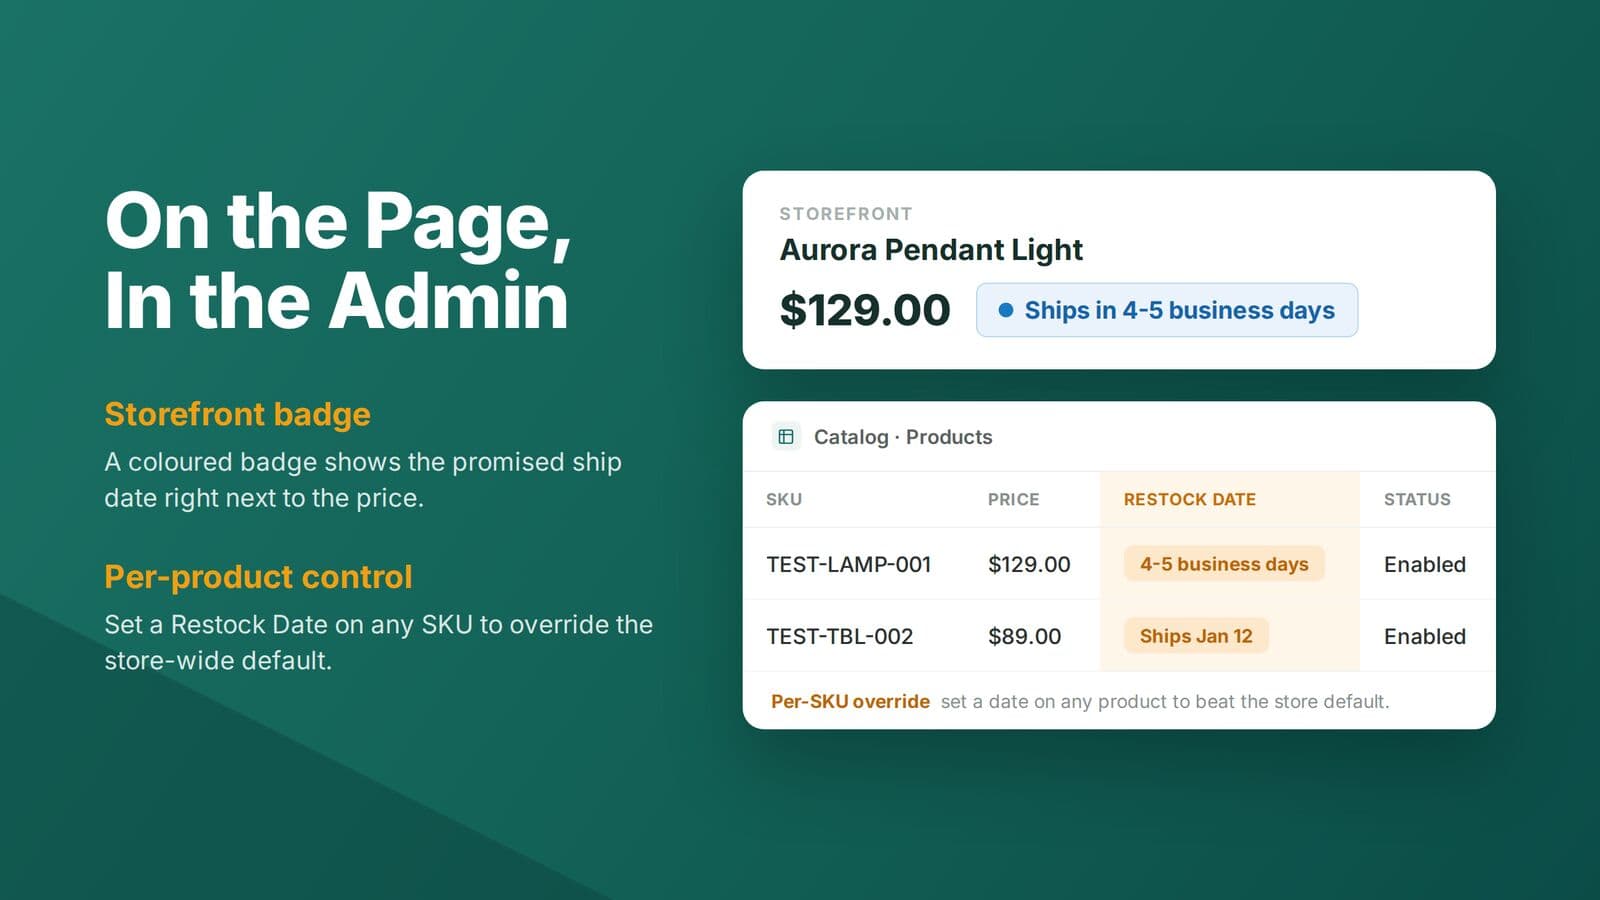Click the Storefront badge heading
The height and width of the screenshot is (900, 1600).
click(237, 414)
